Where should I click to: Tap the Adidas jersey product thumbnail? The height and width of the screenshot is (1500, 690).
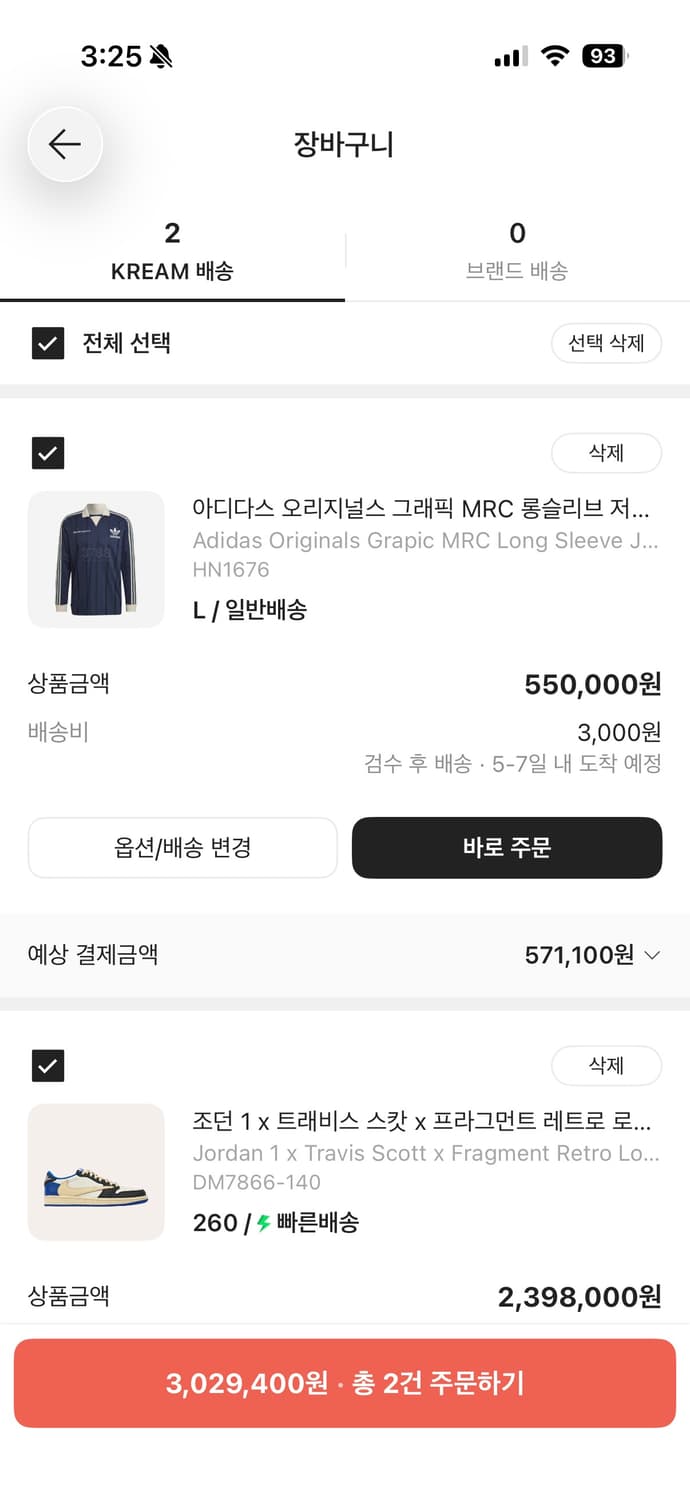[96, 559]
